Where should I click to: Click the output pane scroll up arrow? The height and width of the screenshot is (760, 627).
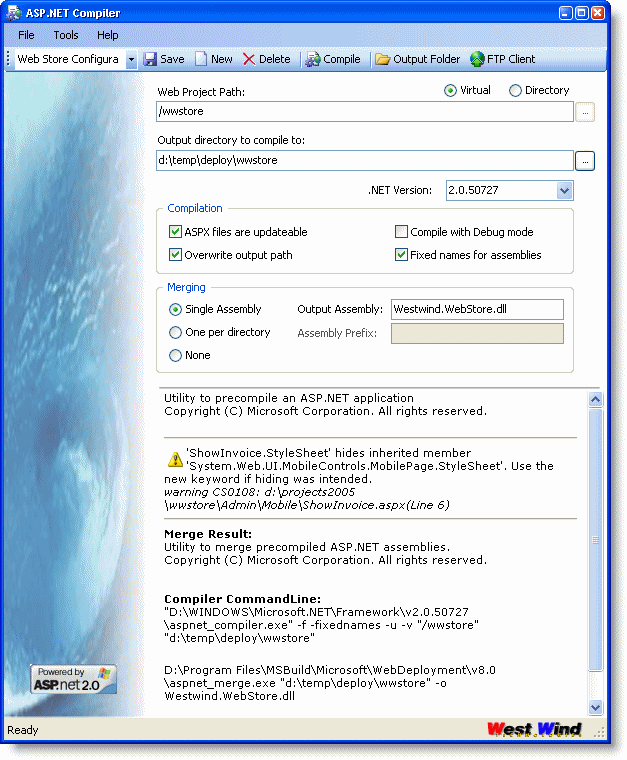pos(596,400)
